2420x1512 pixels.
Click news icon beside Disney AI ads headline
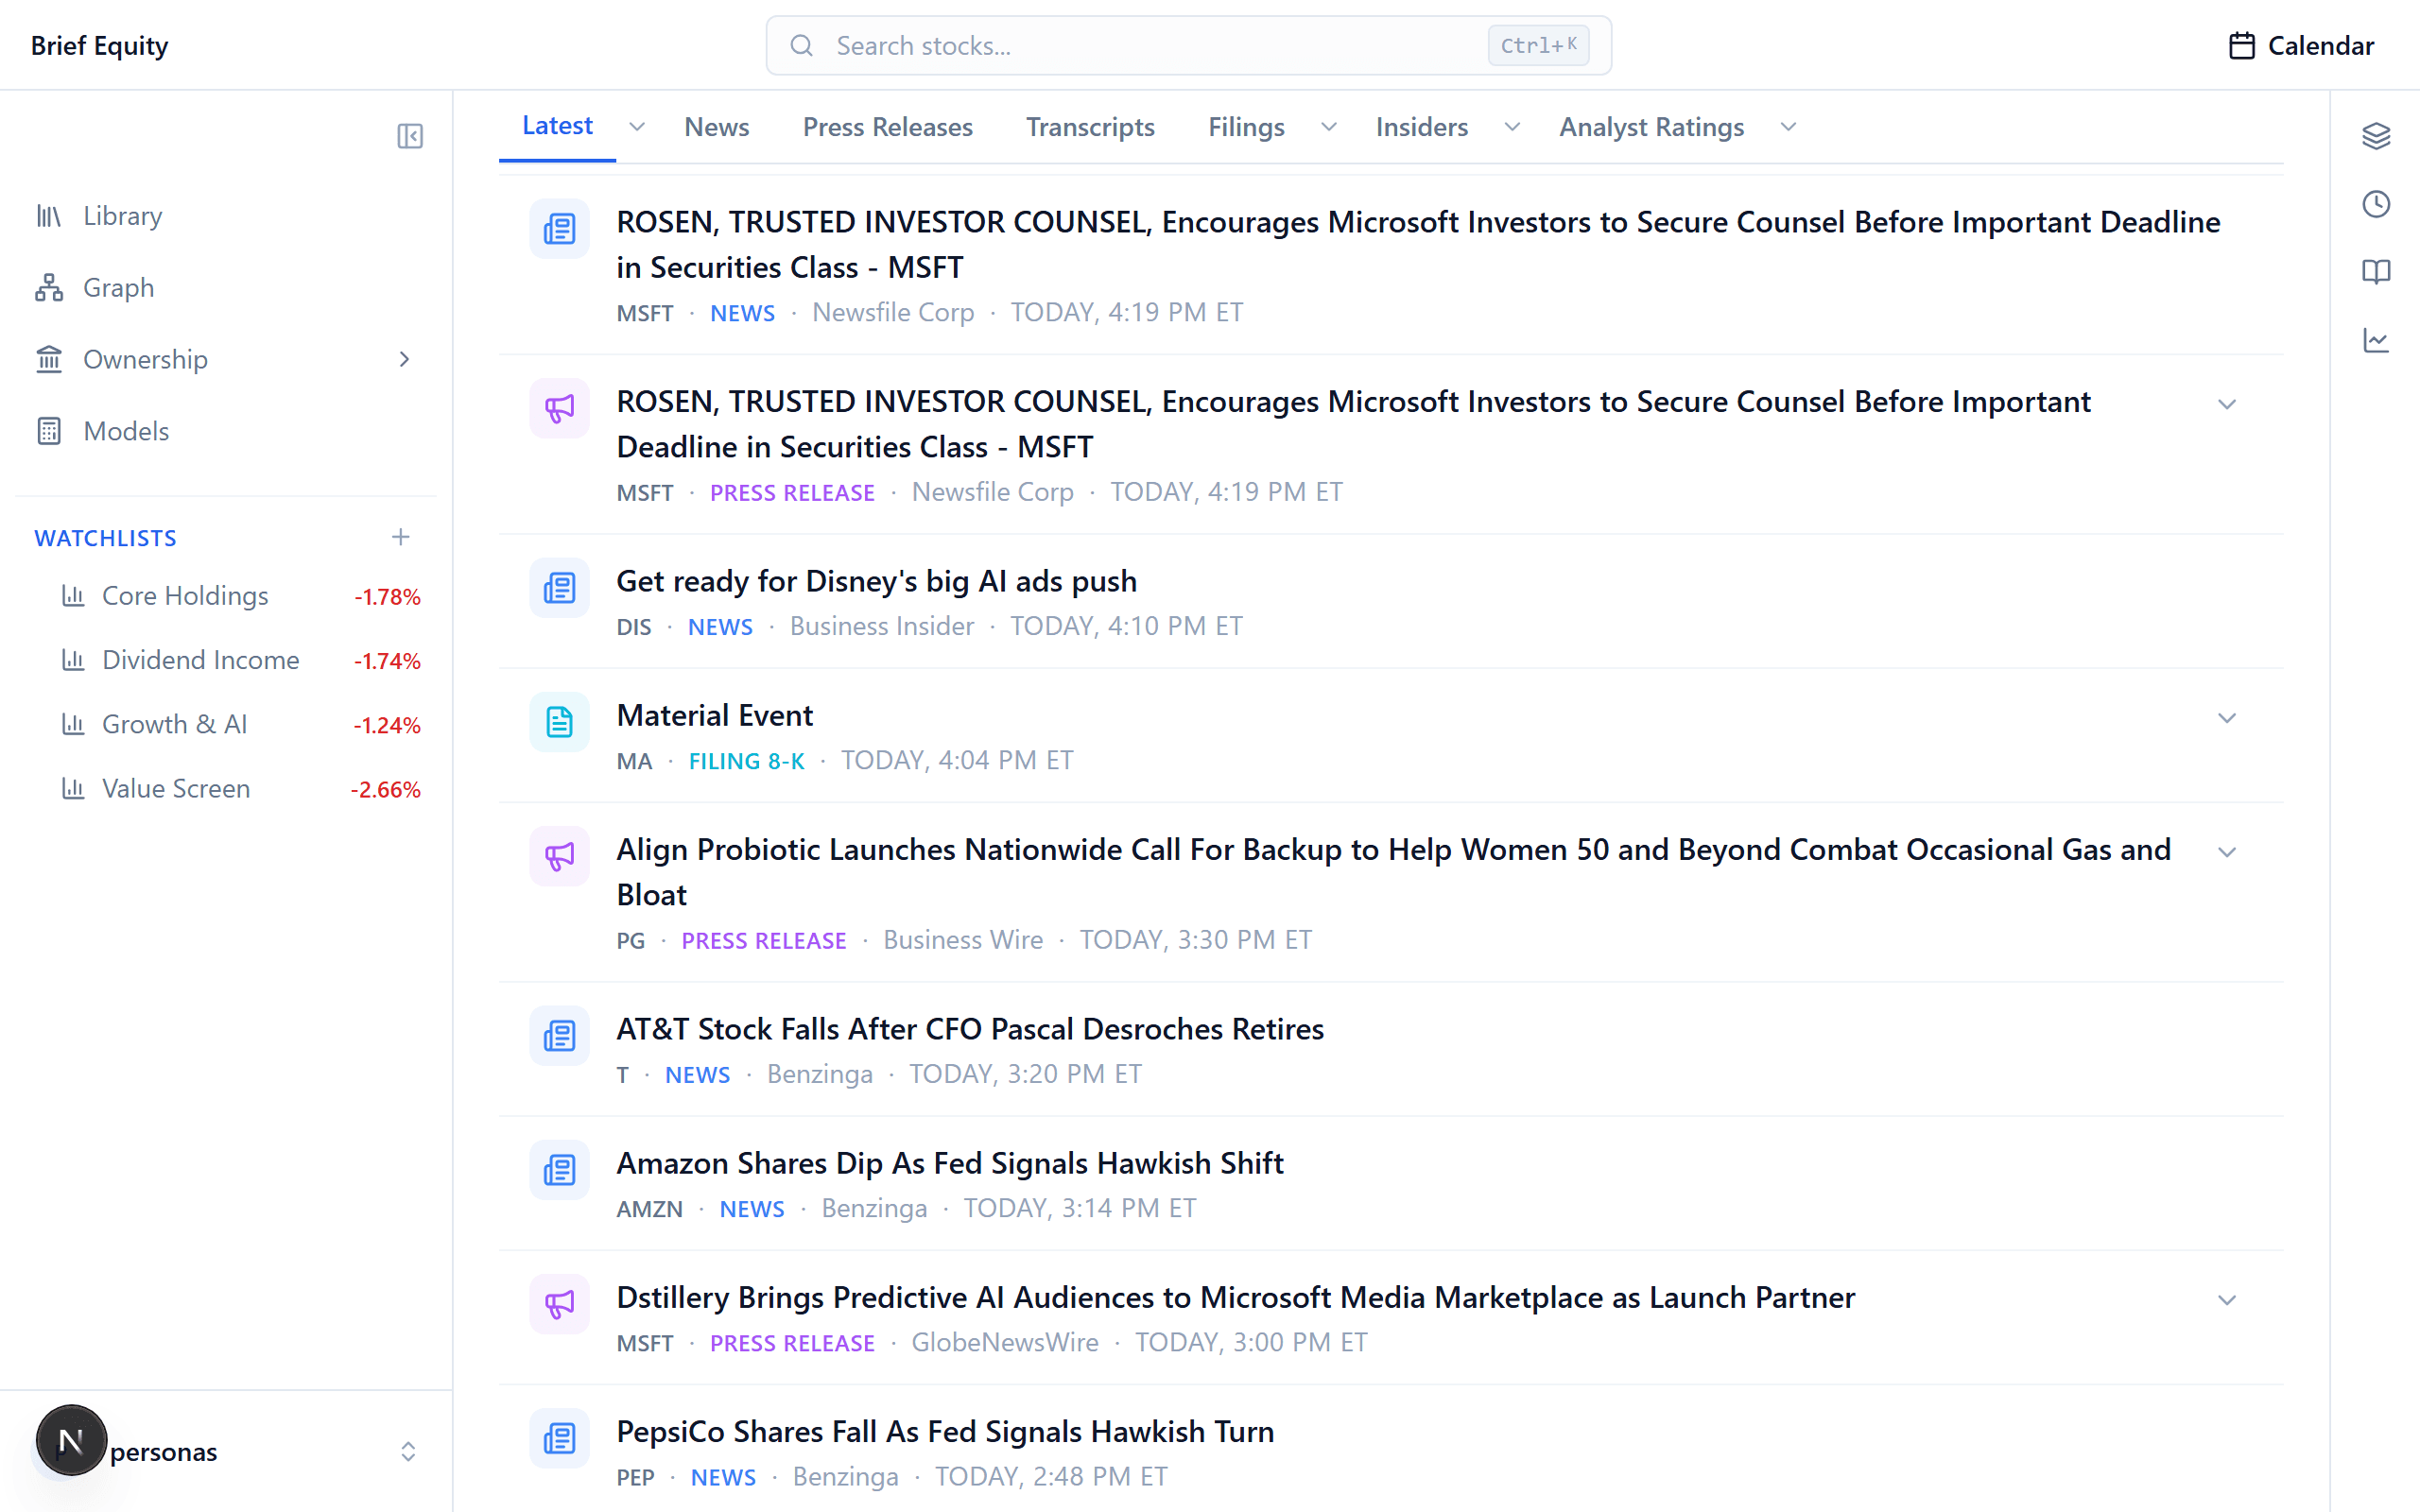click(559, 588)
